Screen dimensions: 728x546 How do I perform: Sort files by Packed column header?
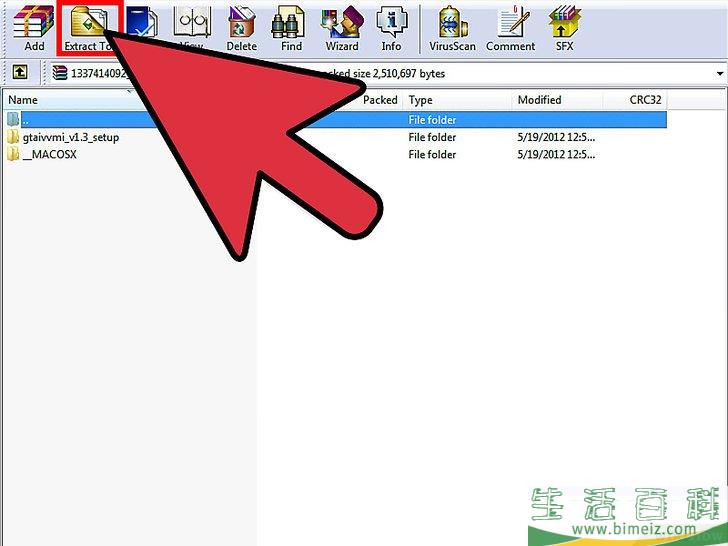pyautogui.click(x=380, y=100)
